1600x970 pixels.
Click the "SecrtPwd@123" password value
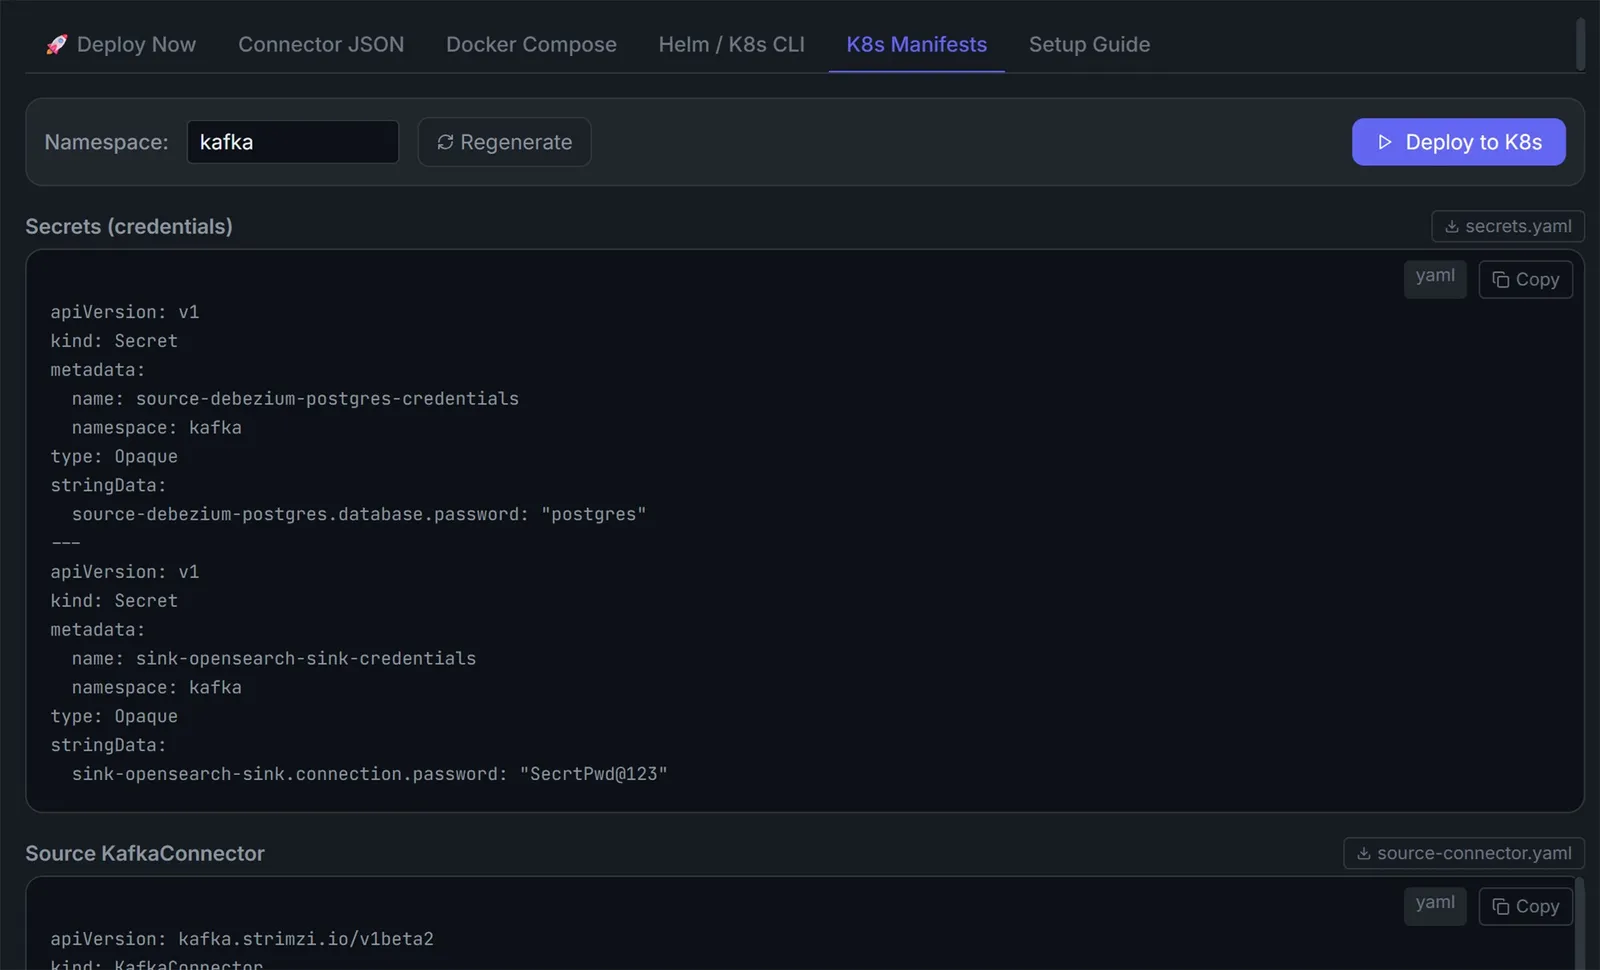coord(593,774)
